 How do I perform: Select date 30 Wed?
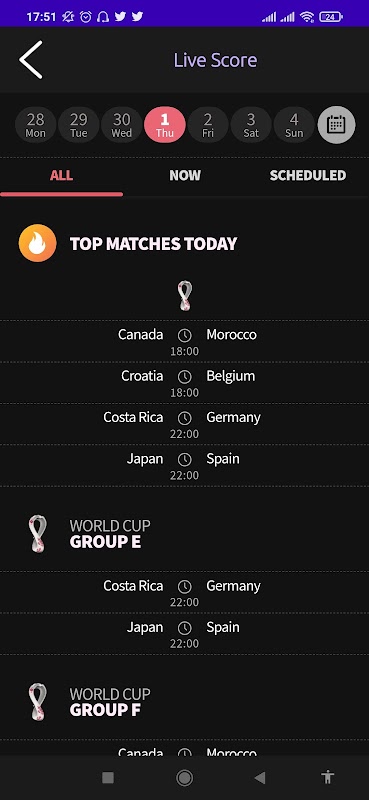coord(121,124)
